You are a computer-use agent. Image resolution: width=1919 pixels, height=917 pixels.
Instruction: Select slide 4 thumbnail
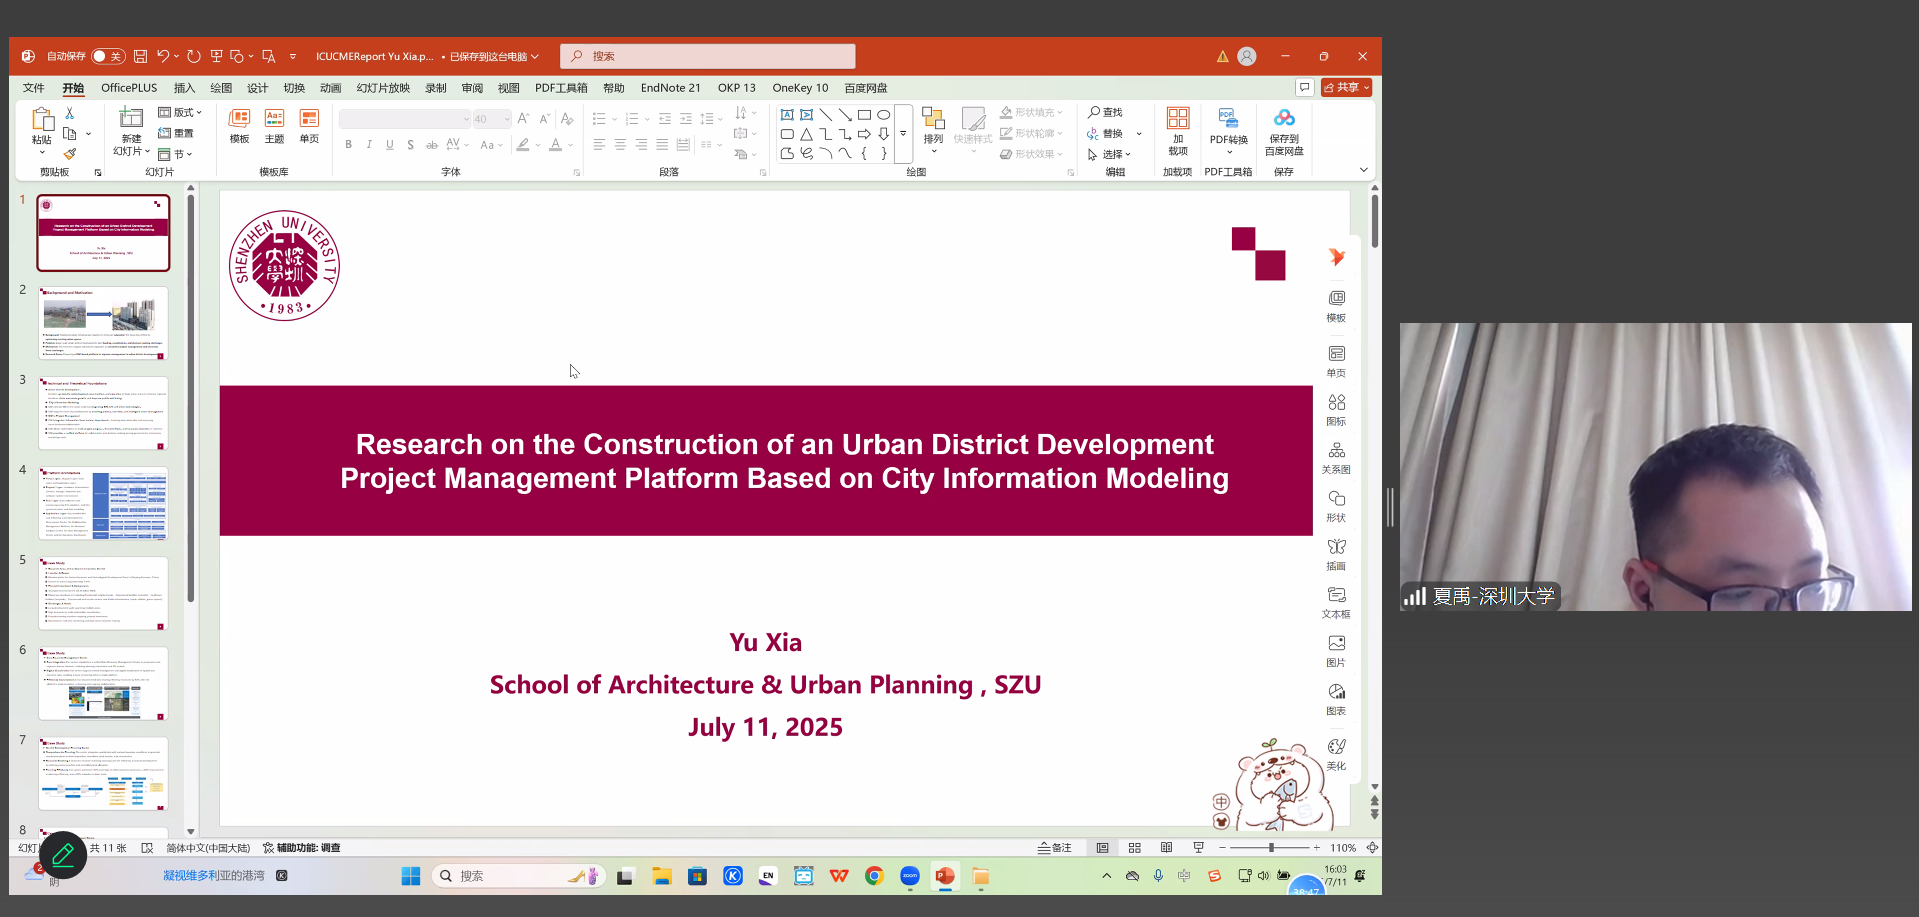(104, 503)
